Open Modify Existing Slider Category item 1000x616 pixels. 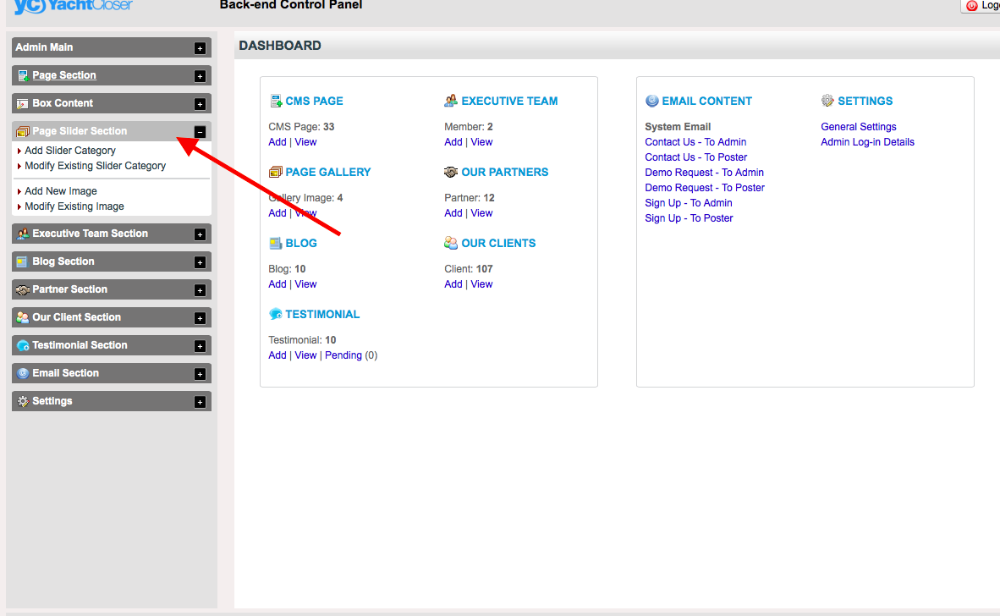[x=95, y=166]
